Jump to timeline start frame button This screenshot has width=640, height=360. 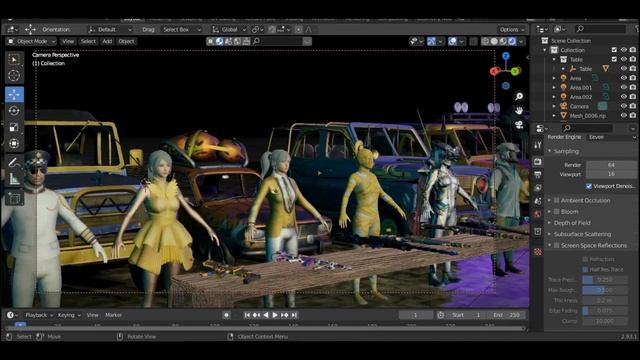[x=247, y=315]
